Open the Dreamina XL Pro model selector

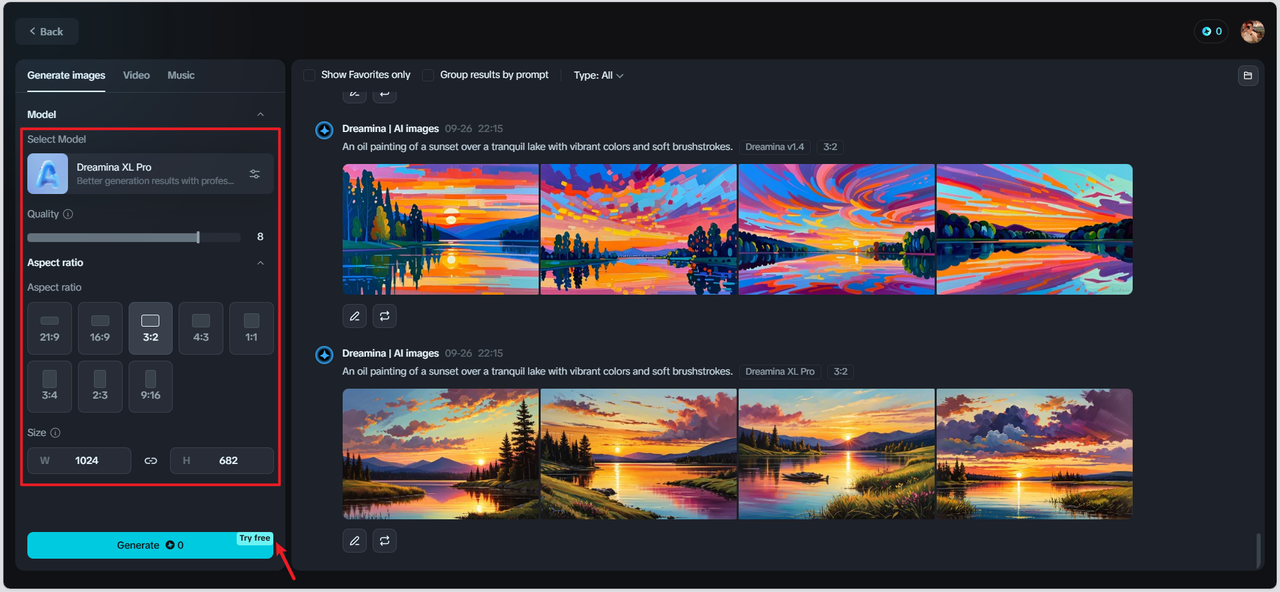tap(150, 174)
